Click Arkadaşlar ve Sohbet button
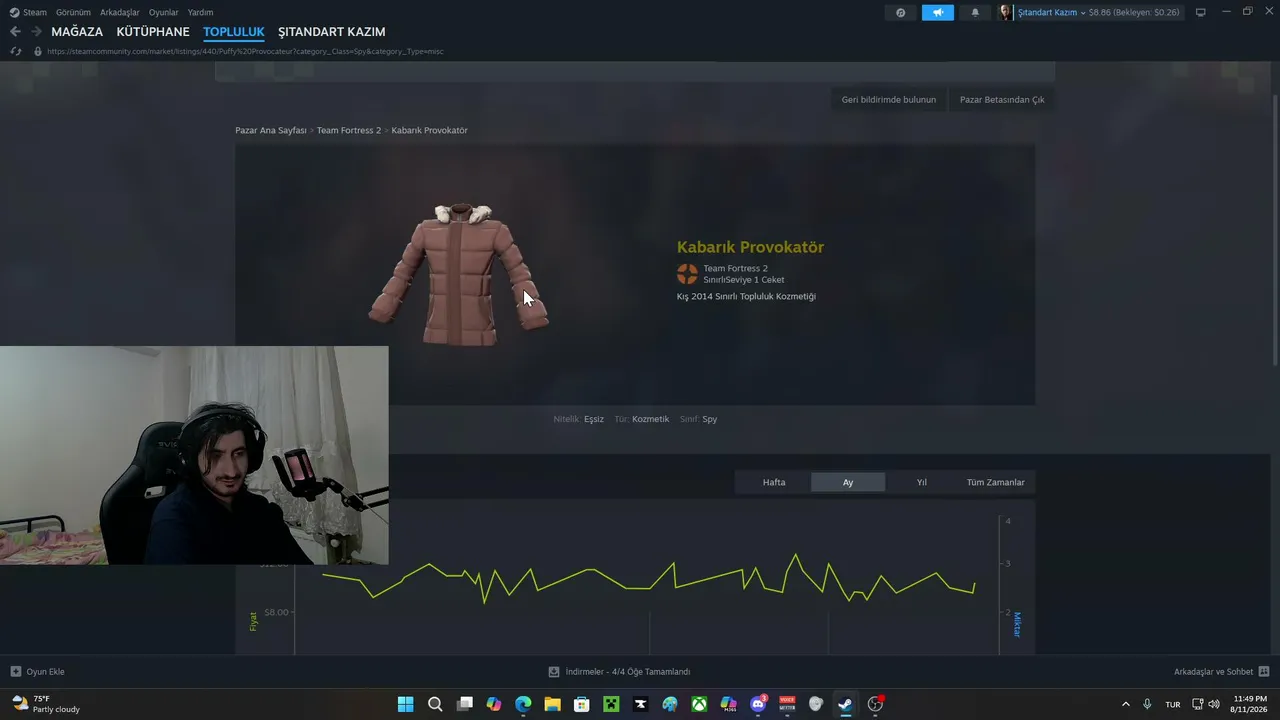This screenshot has height=720, width=1280. point(1222,672)
